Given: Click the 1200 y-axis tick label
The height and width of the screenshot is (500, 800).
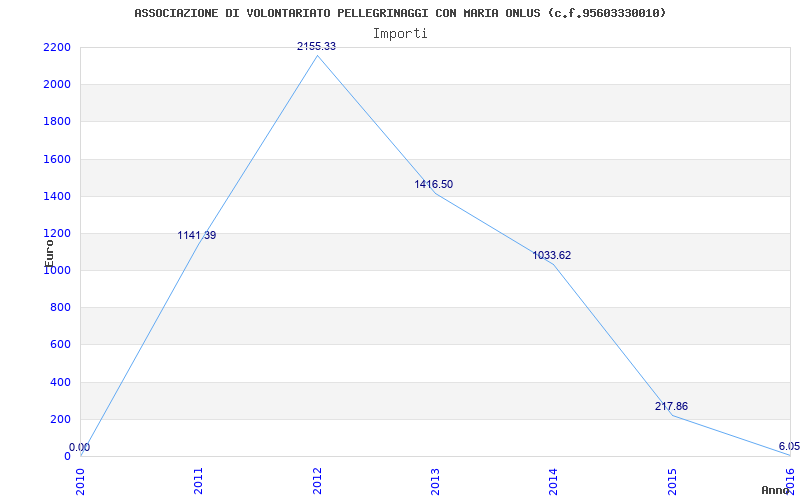Looking at the screenshot, I should (x=57, y=234).
